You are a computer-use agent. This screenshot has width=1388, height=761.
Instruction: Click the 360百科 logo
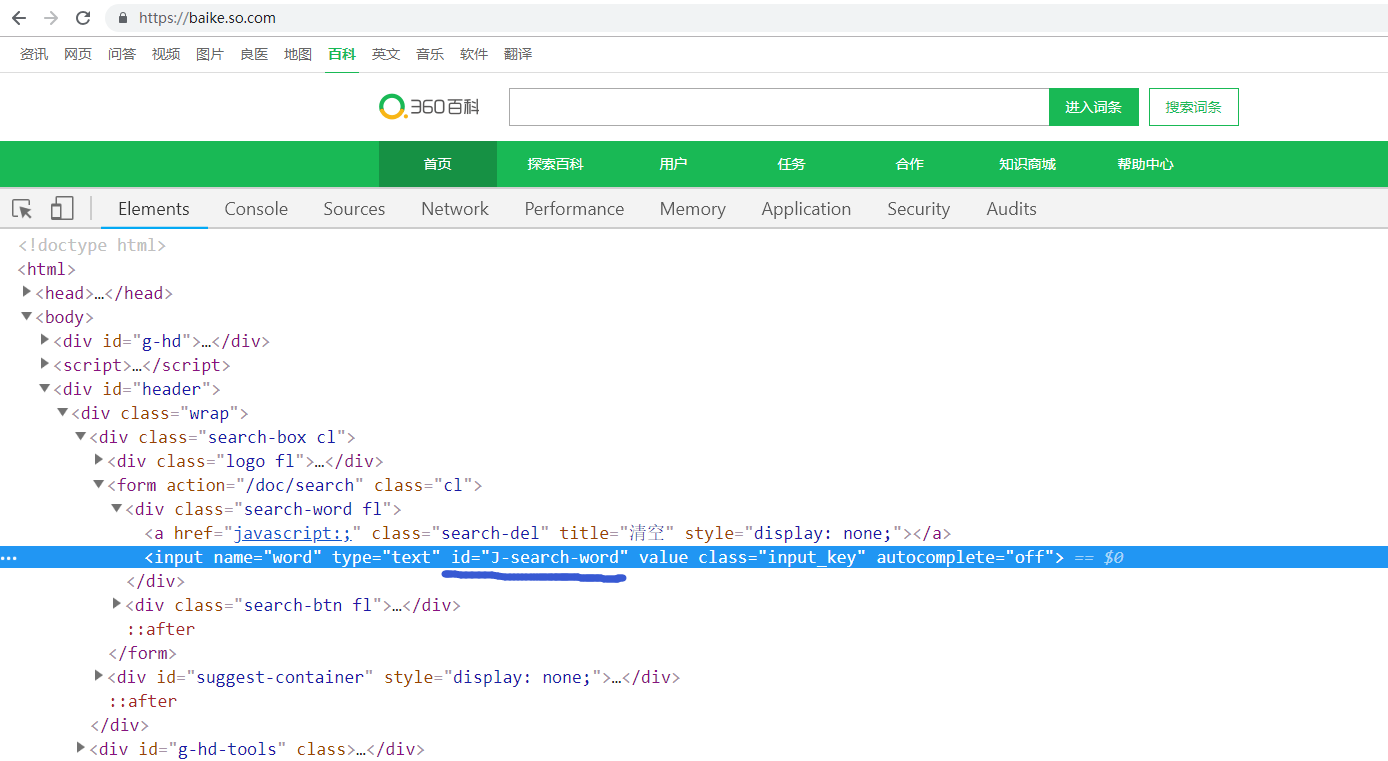[x=429, y=106]
